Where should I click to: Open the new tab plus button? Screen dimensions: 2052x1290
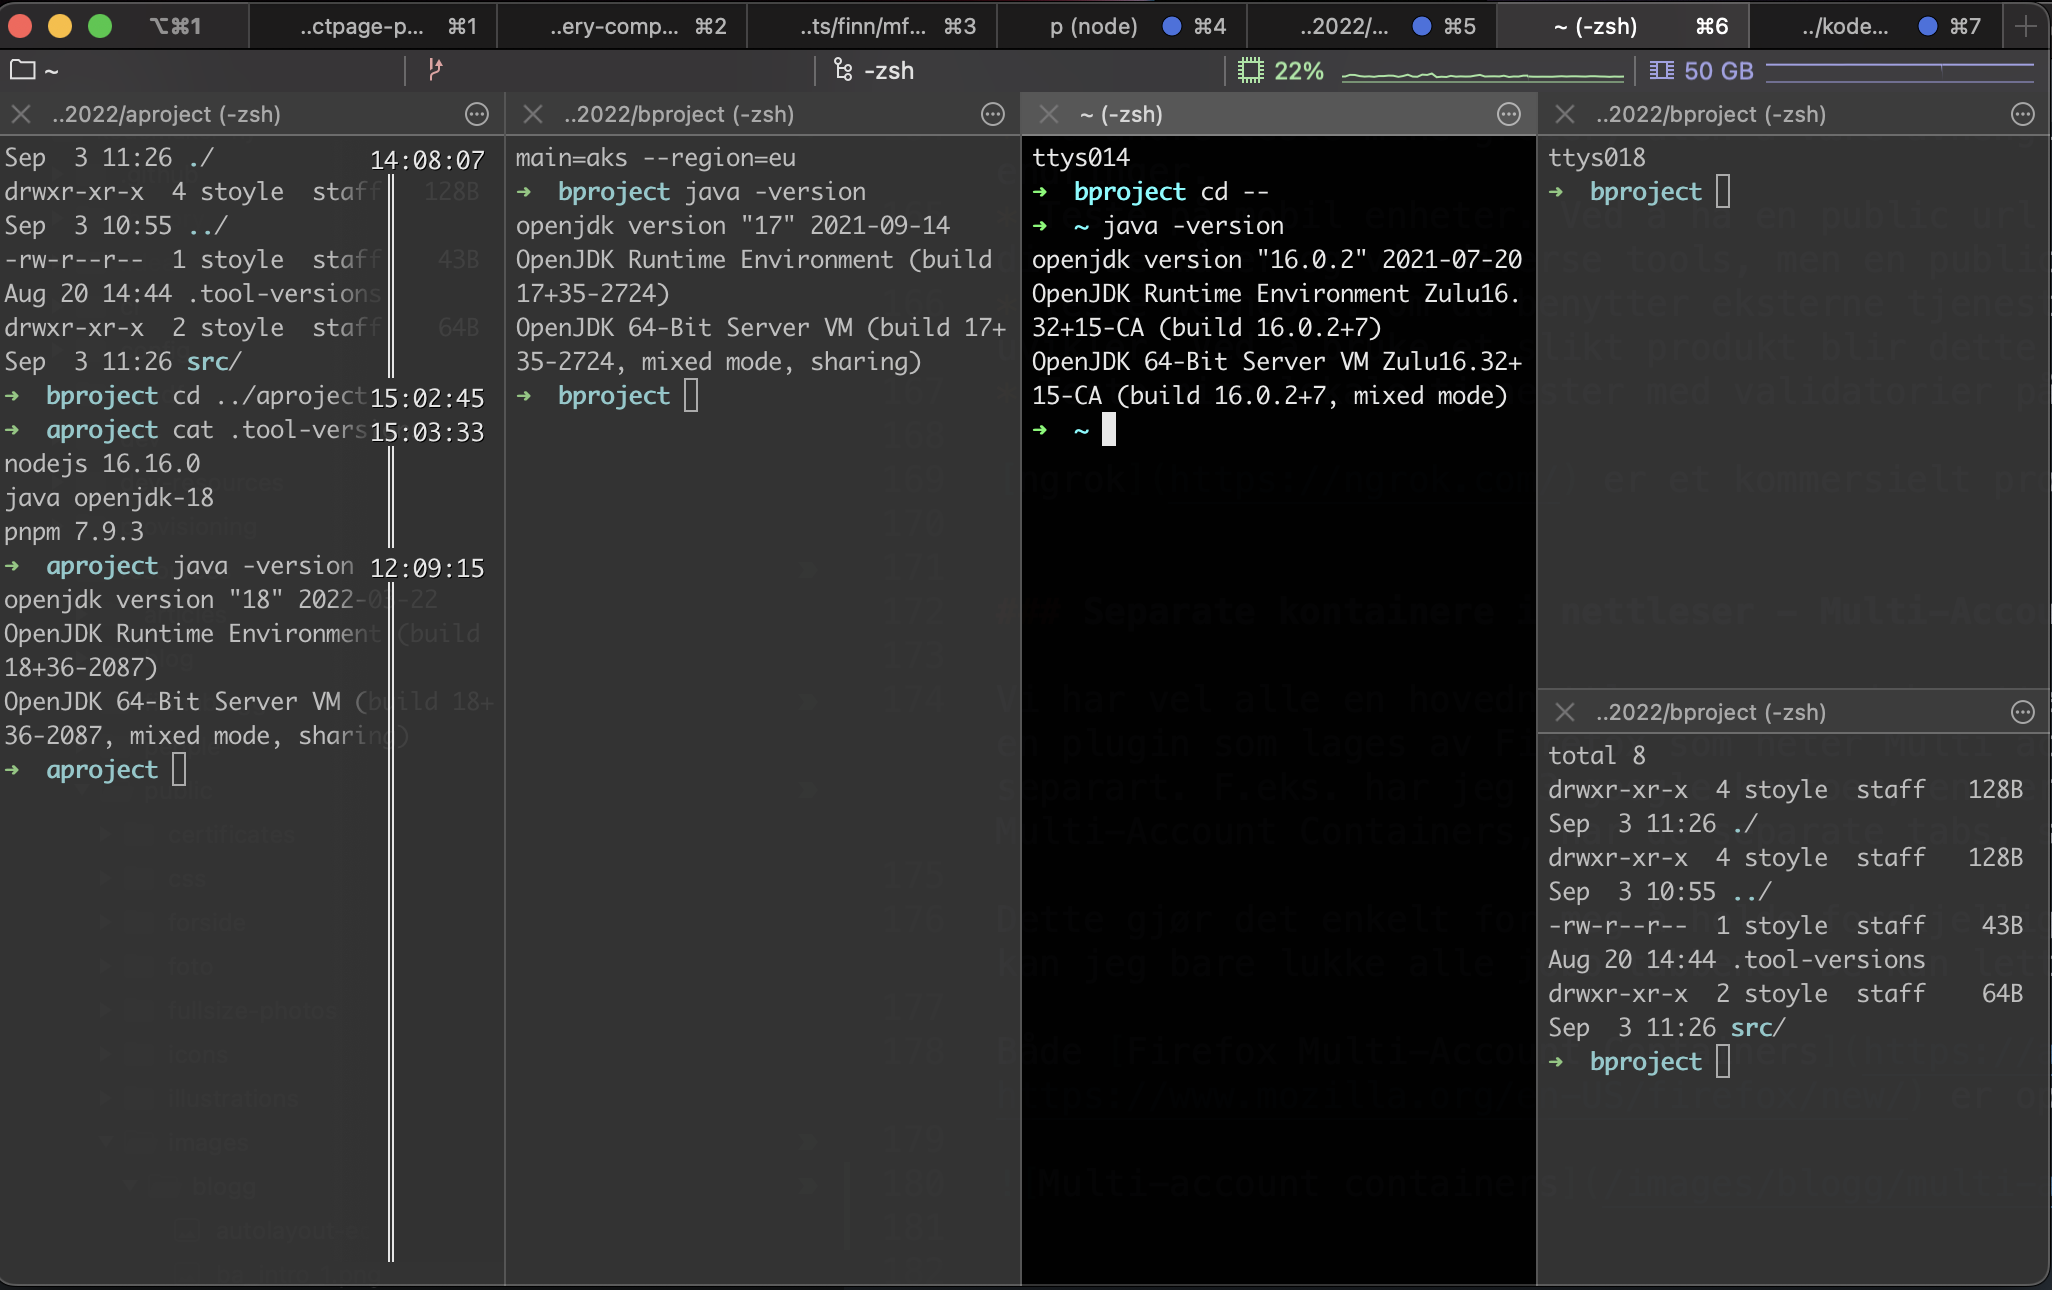pyautogui.click(x=2027, y=26)
